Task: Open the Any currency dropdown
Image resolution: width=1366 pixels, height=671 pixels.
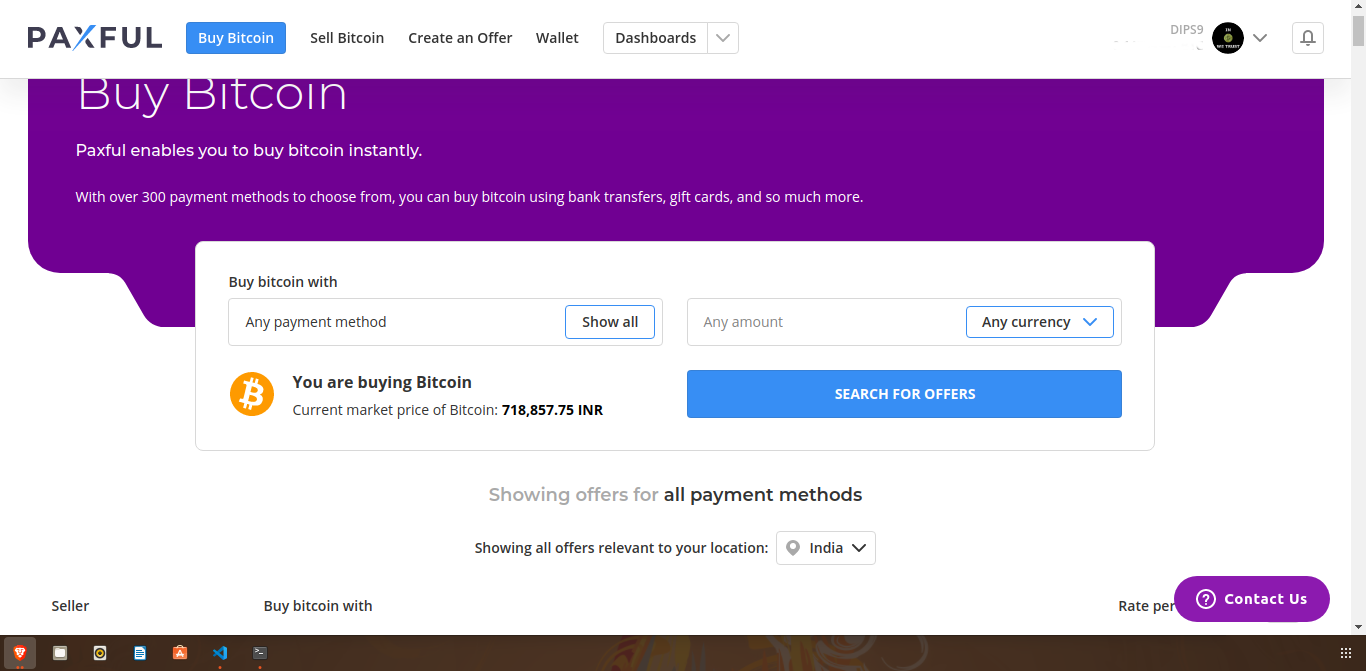Action: point(1040,322)
